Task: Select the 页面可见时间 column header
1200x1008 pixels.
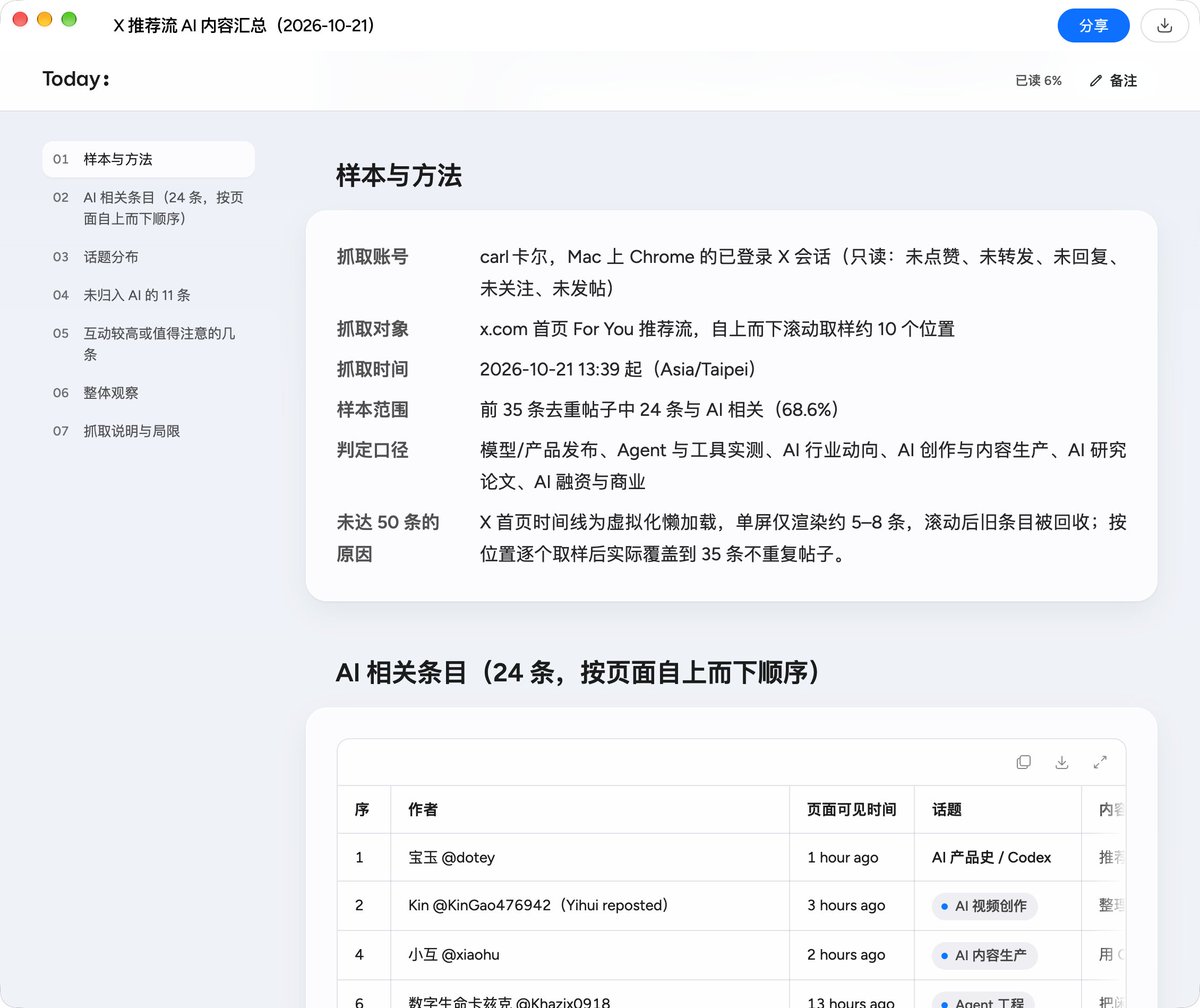Action: pyautogui.click(x=852, y=810)
